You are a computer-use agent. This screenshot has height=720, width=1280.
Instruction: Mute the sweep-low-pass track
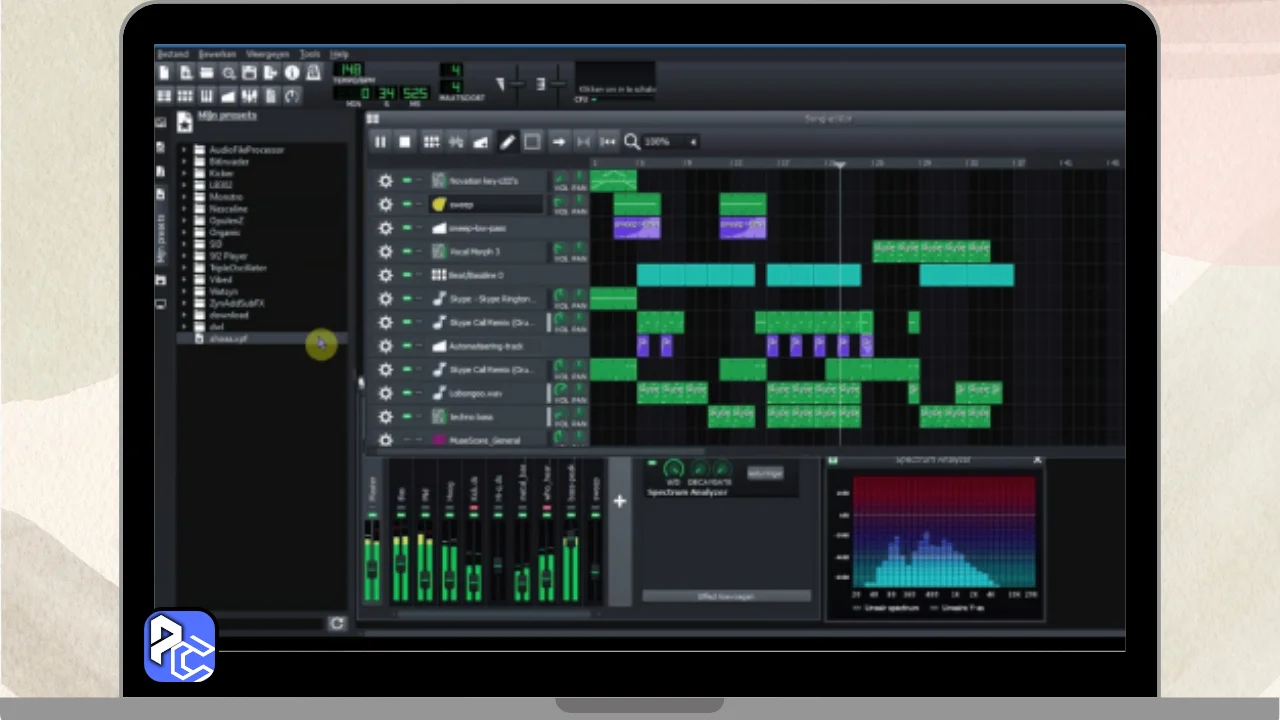(x=407, y=228)
